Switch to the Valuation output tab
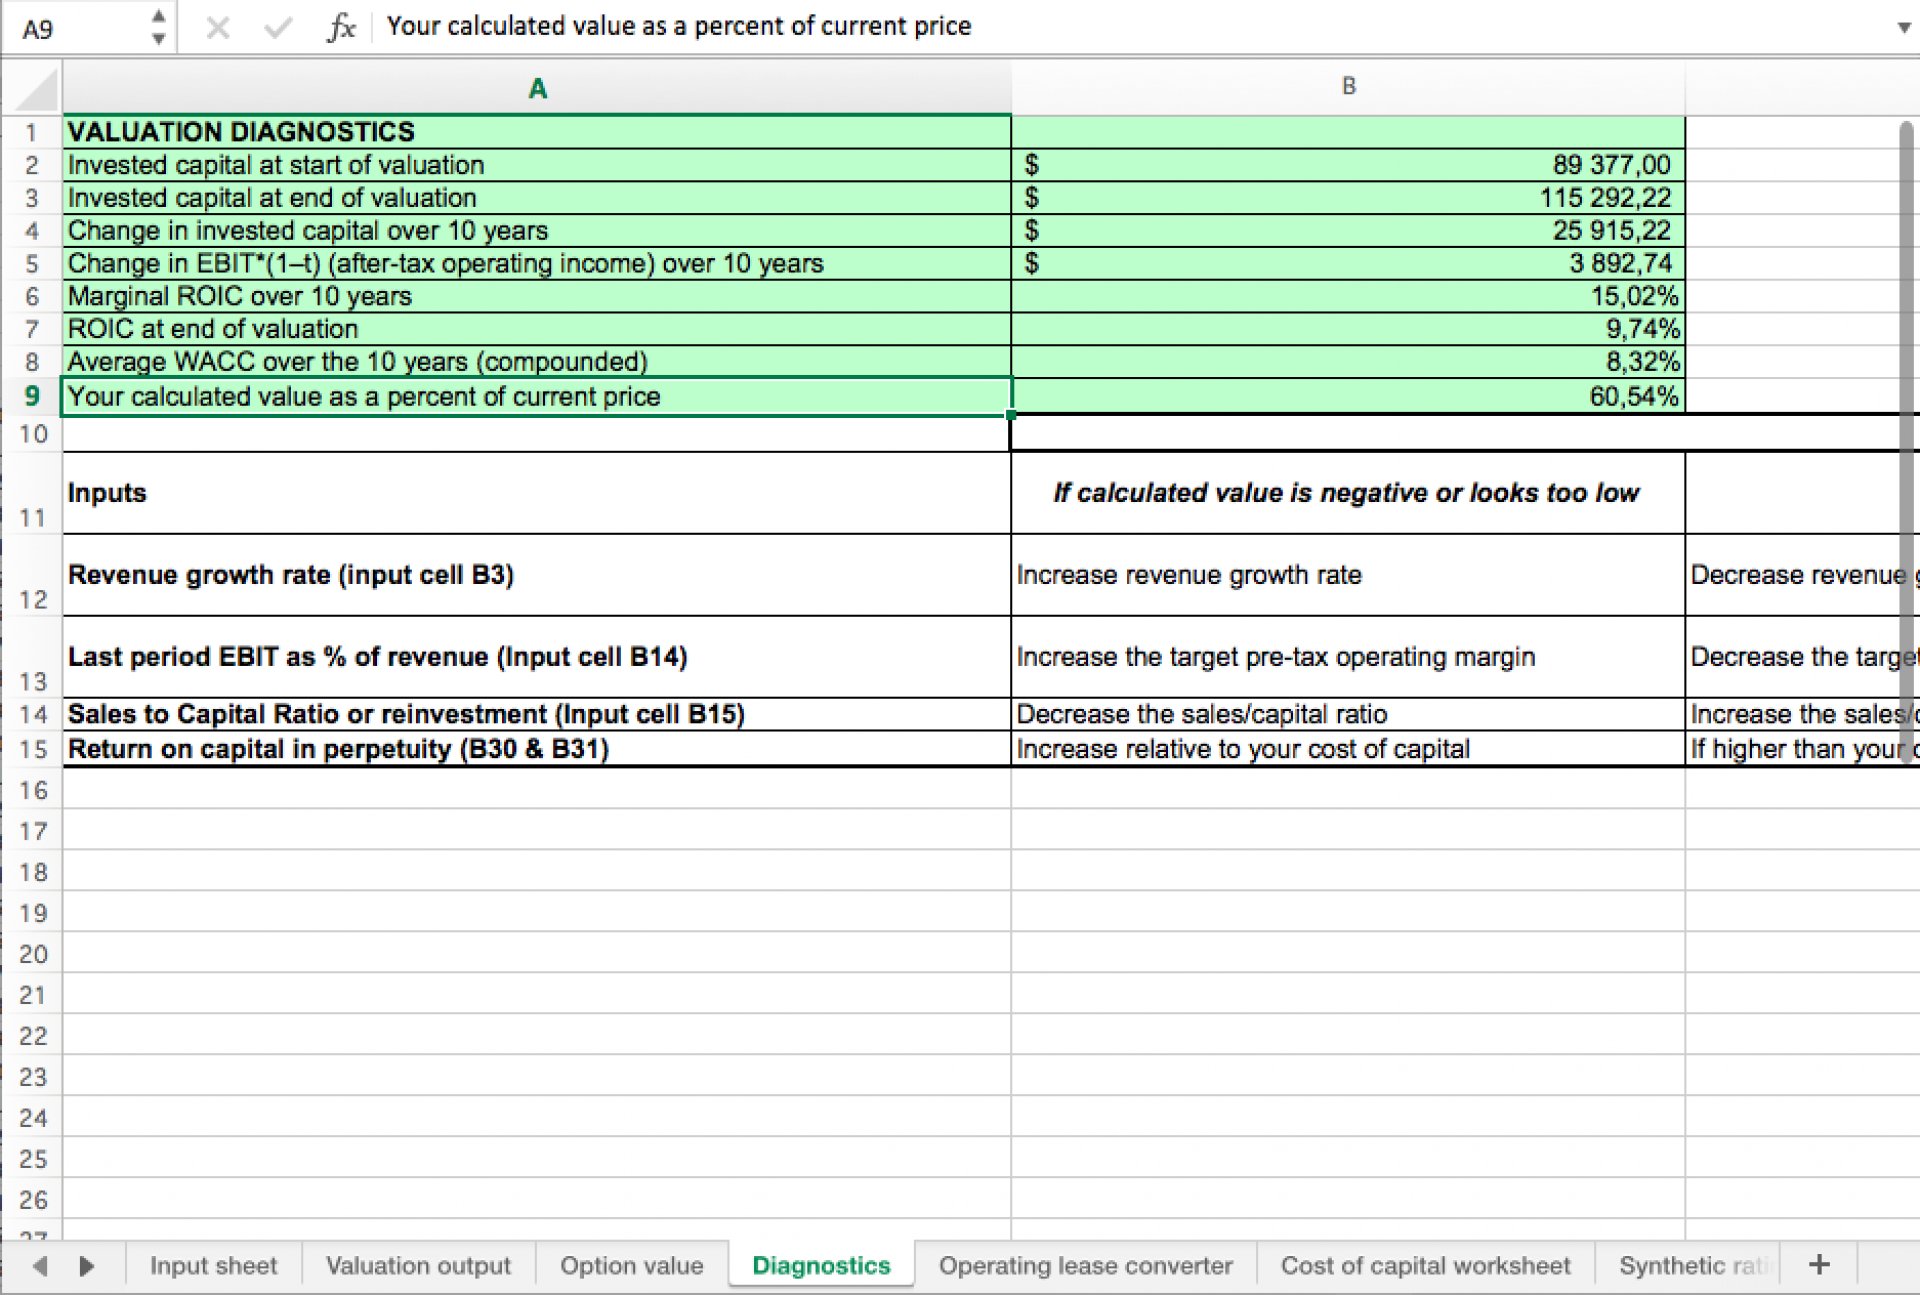Image resolution: width=1920 pixels, height=1295 pixels. [418, 1265]
